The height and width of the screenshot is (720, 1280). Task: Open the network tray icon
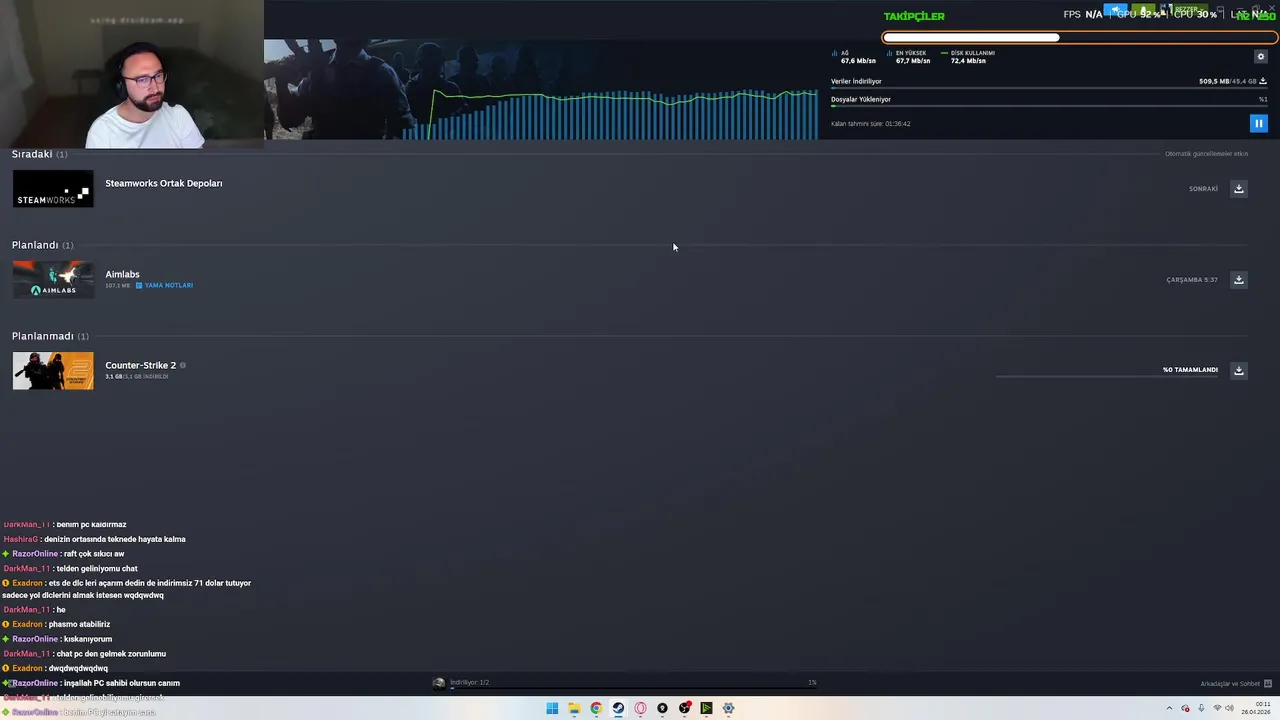click(x=1217, y=708)
